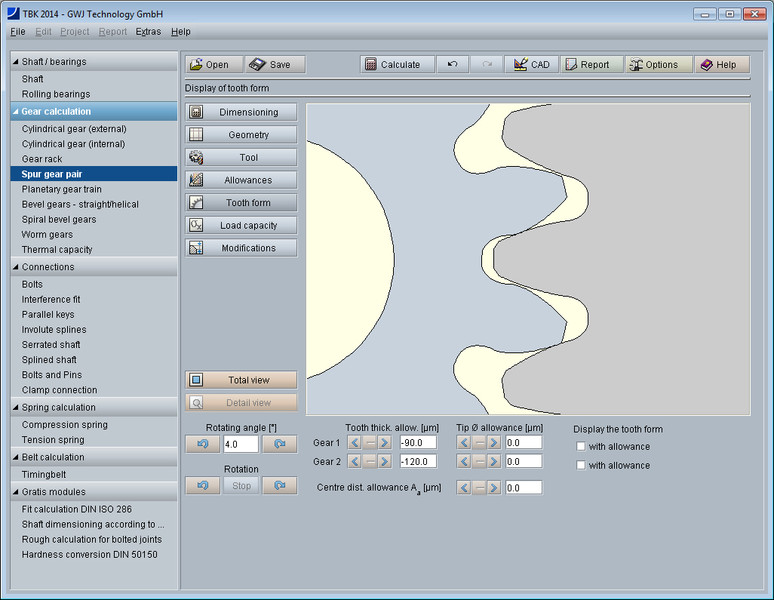Enable first 'with allowance' checkbox

(581, 446)
